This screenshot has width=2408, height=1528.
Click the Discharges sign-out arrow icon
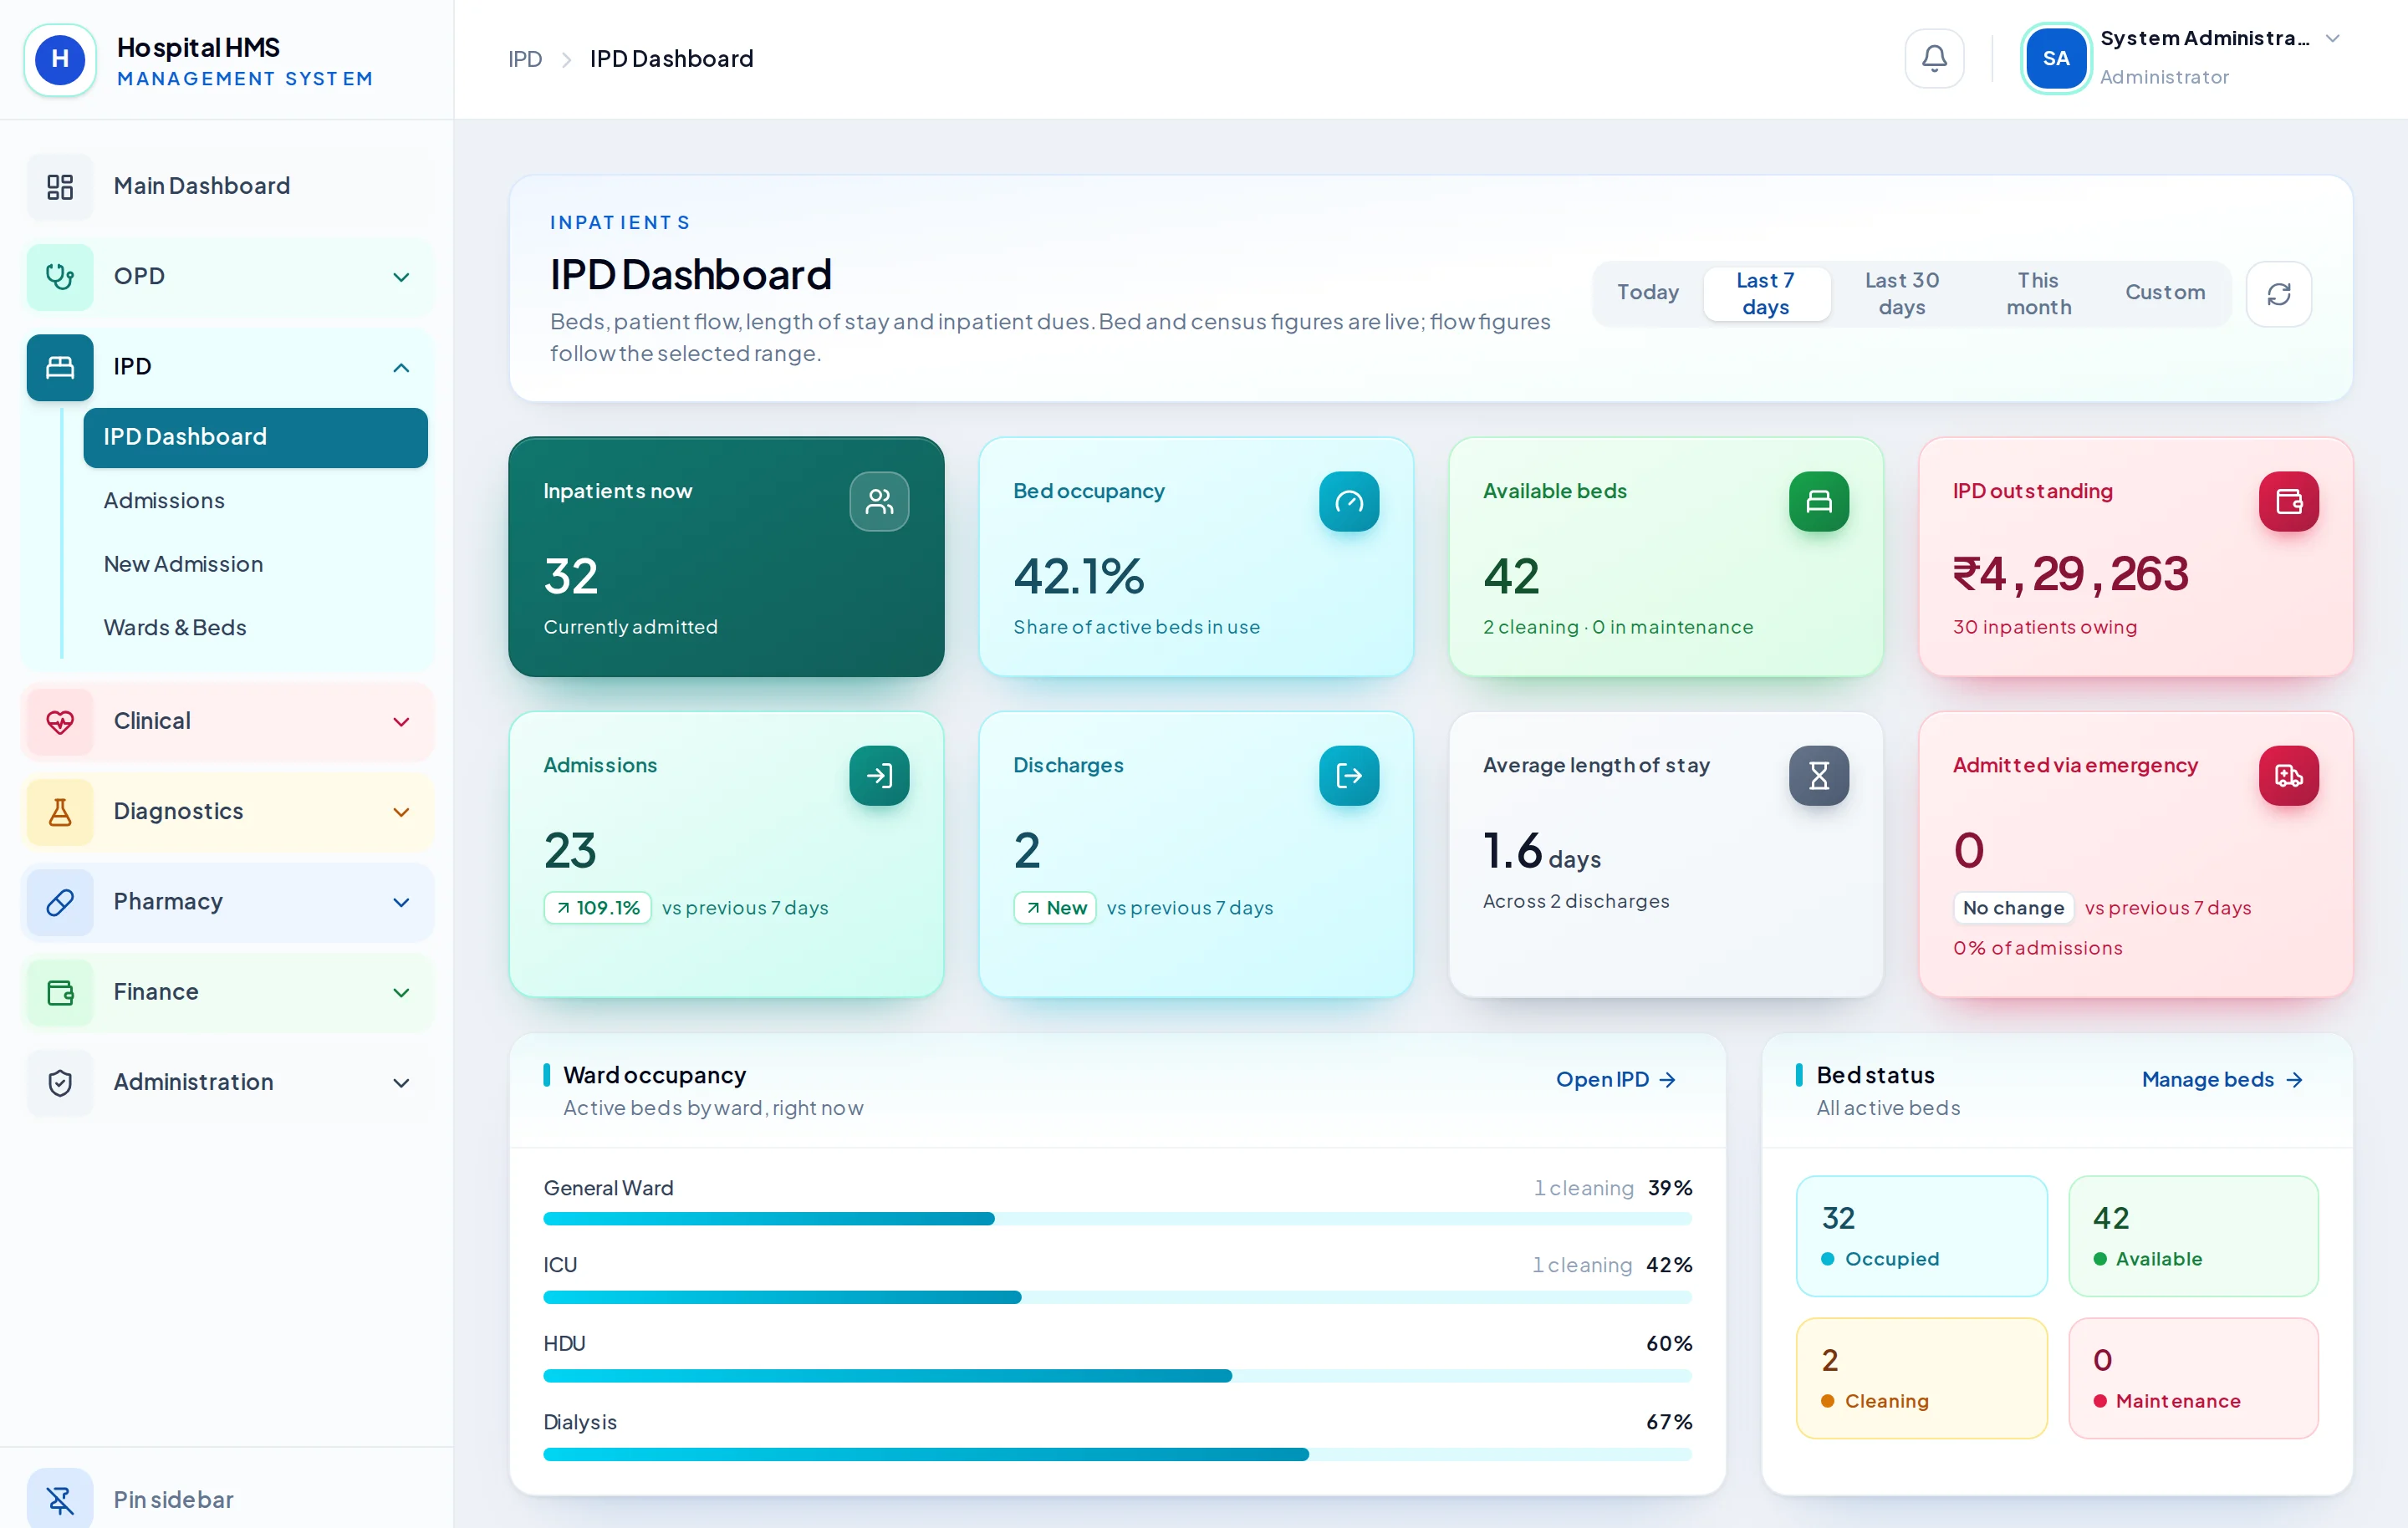point(1349,775)
